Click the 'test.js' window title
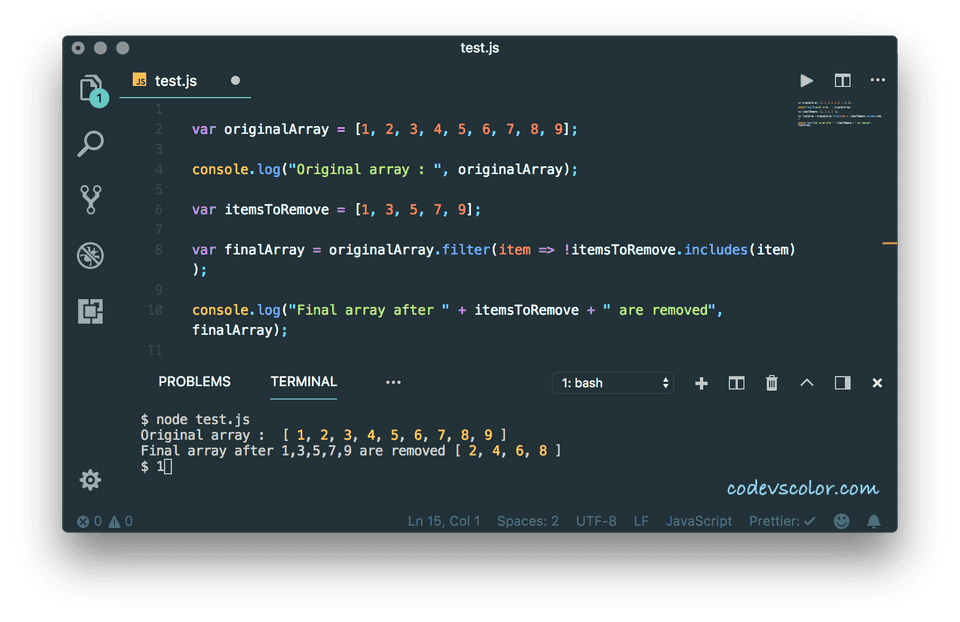 (479, 48)
